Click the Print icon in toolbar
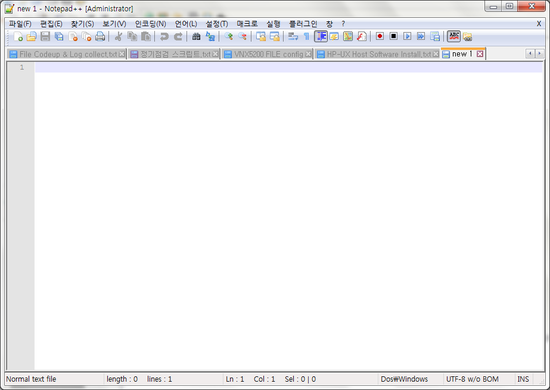 coord(100,36)
